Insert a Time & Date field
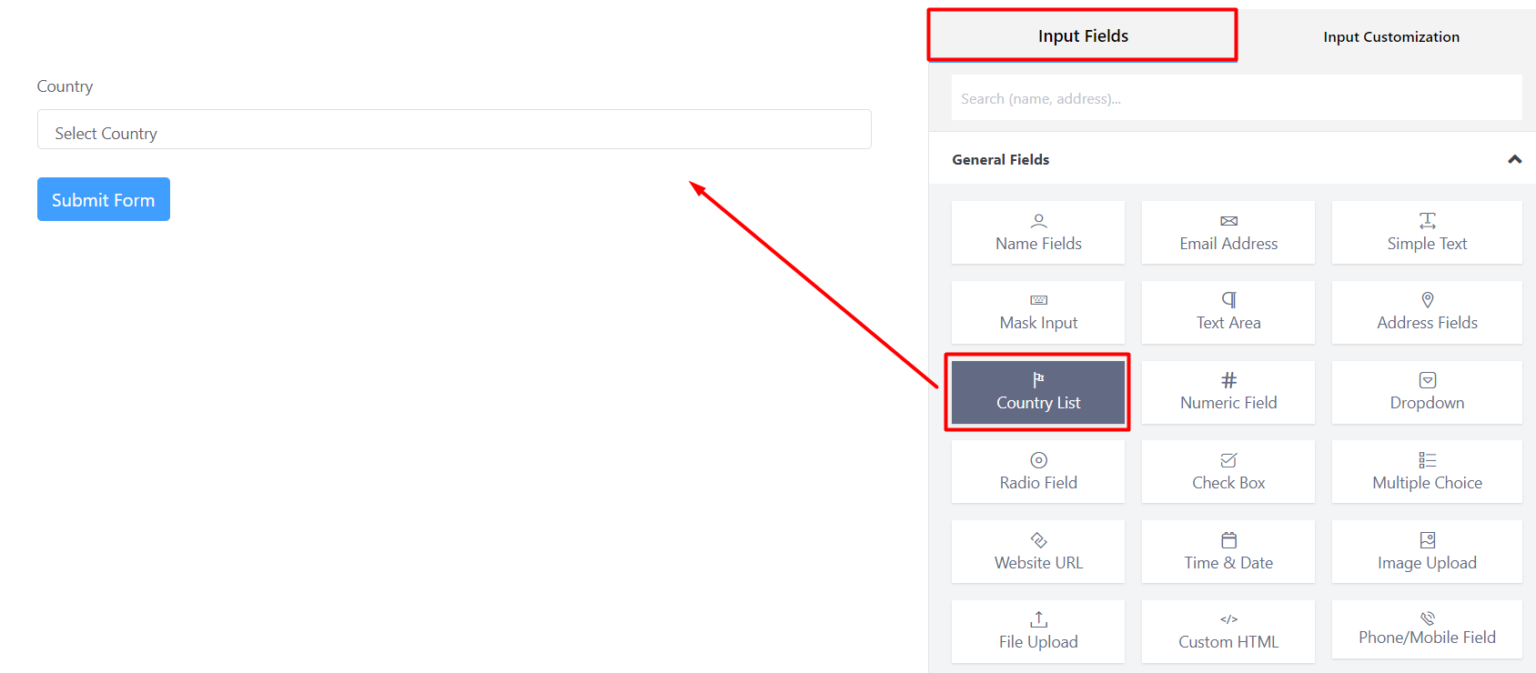Screen dimensions: 1536x673 pyautogui.click(x=1228, y=551)
